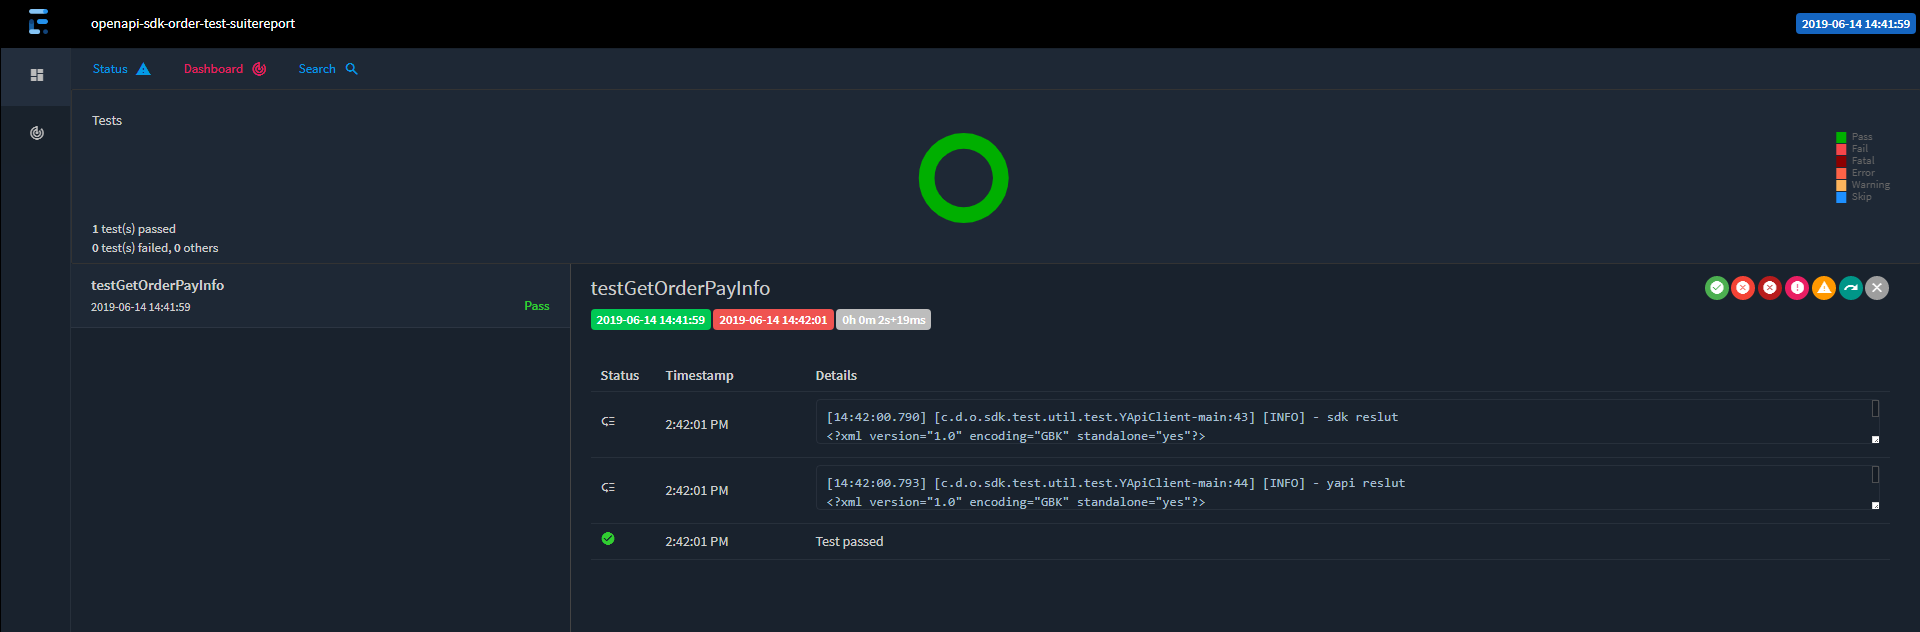This screenshot has height=632, width=1920.
Task: Filter steps by warning status
Action: [x=1824, y=288]
